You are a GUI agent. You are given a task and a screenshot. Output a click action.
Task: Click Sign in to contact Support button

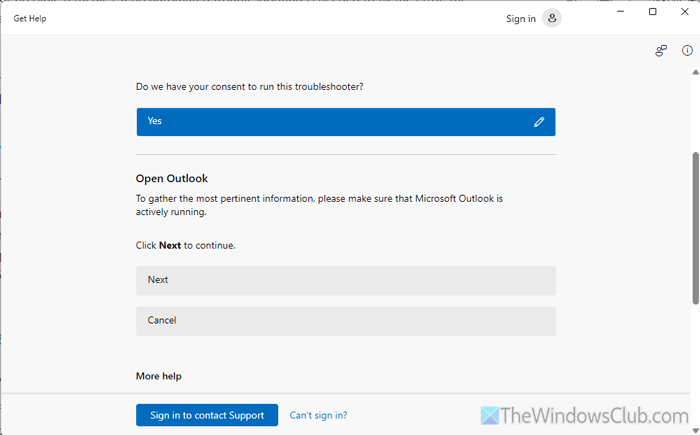coord(207,415)
